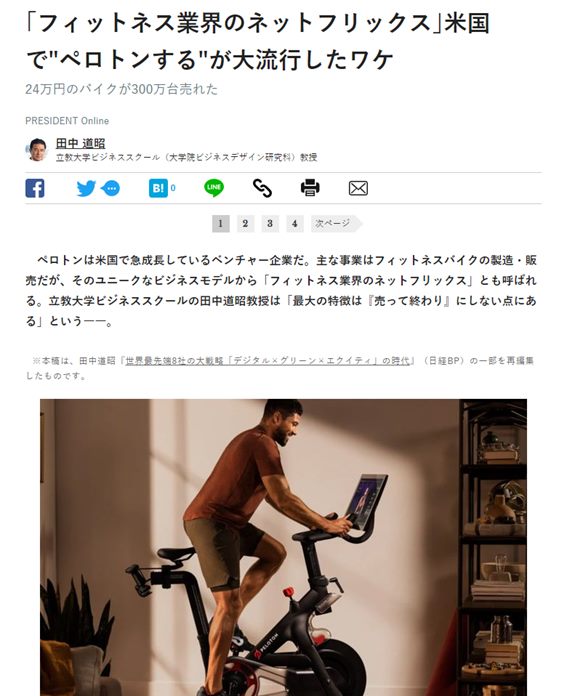Click article headline about ペロトン
The image size is (567, 696).
258,41
